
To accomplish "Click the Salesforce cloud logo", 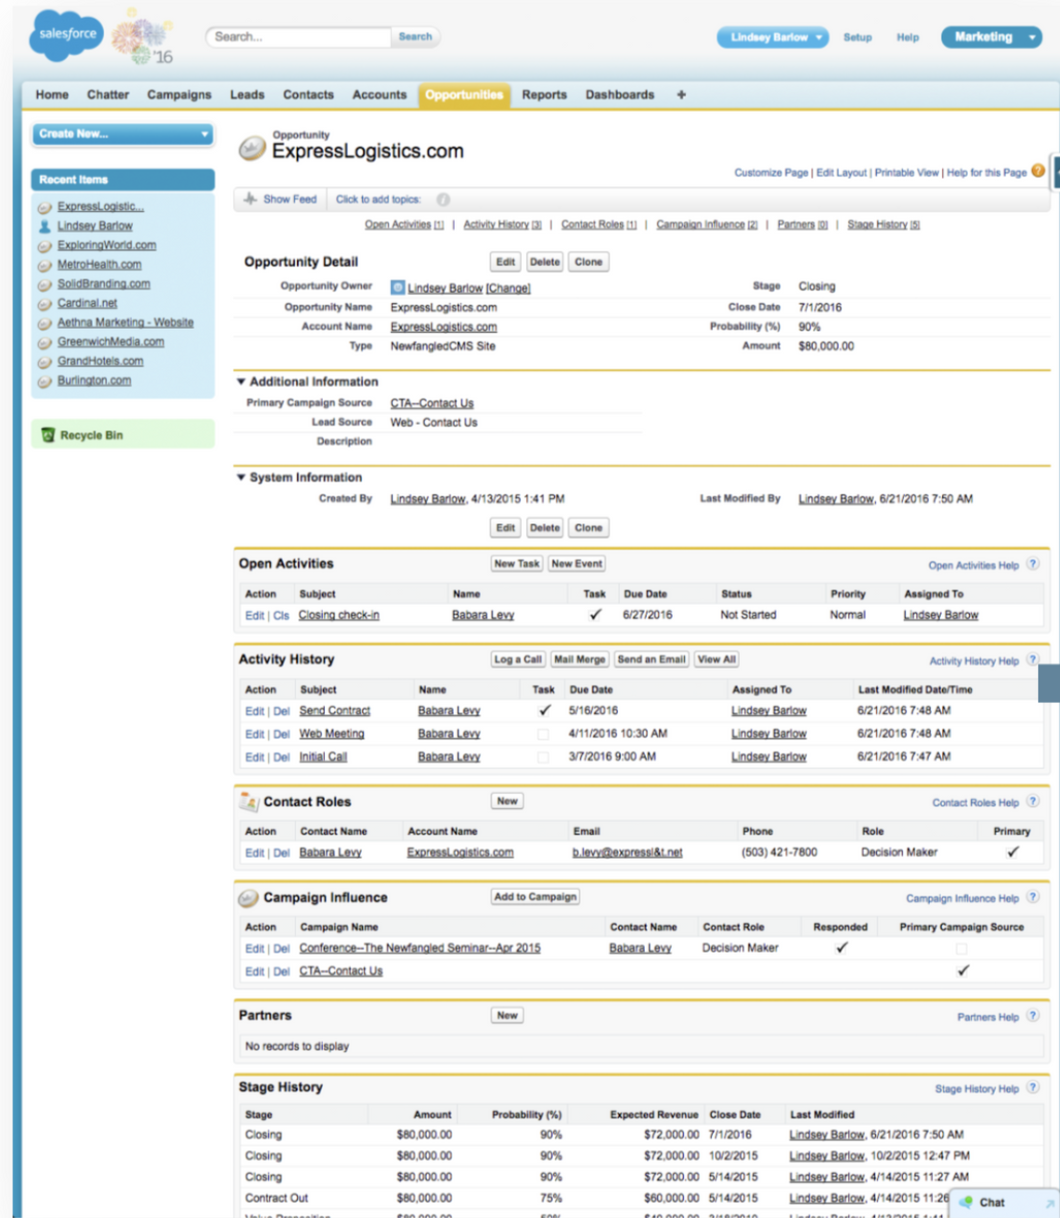I will pyautogui.click(x=66, y=35).
